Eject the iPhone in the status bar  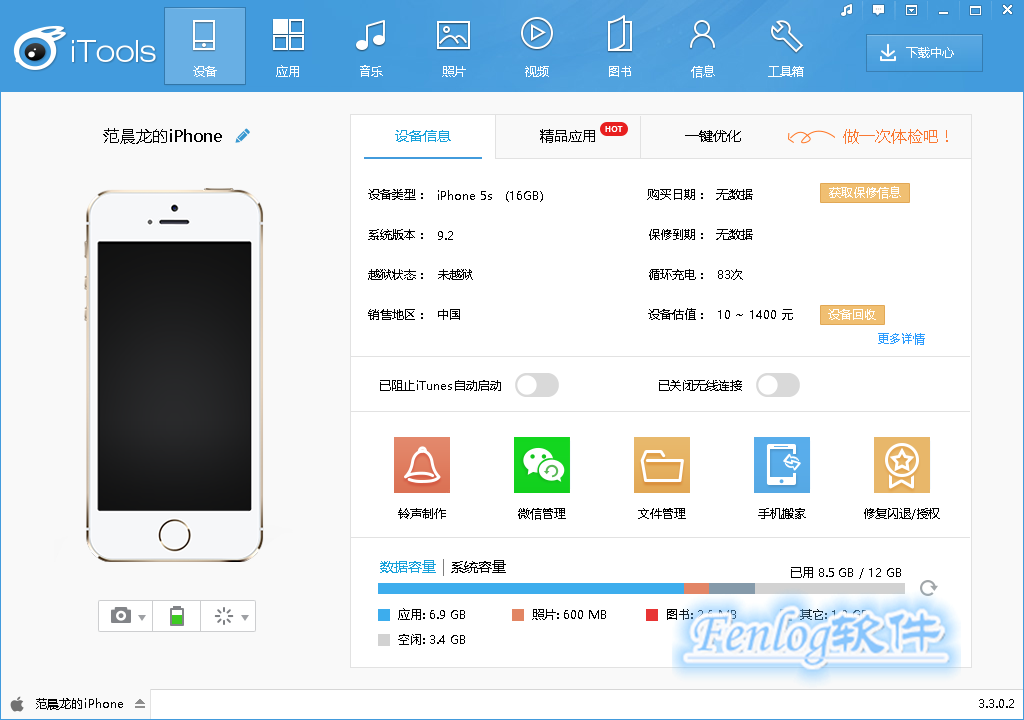(140, 704)
